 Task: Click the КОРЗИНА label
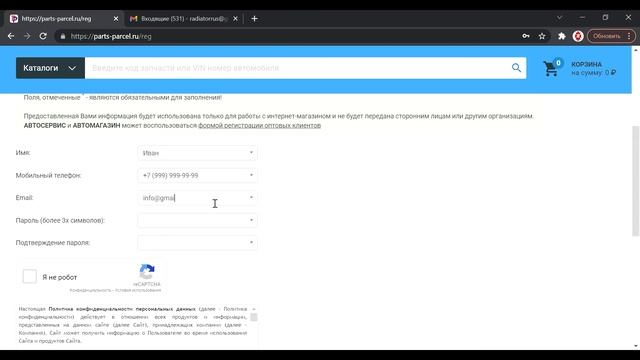tap(587, 64)
